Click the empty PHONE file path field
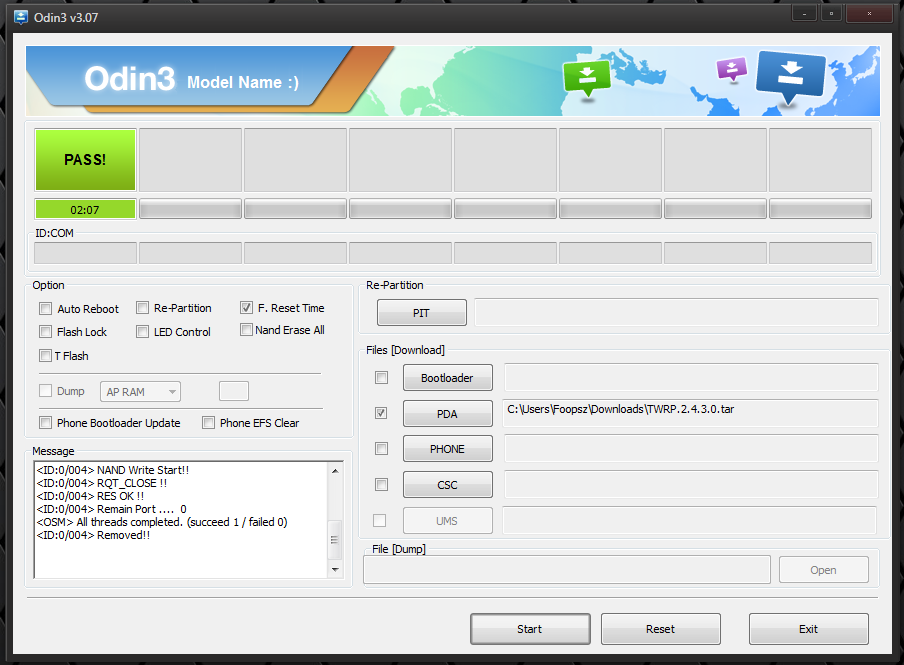This screenshot has height=665, width=904. click(x=691, y=448)
